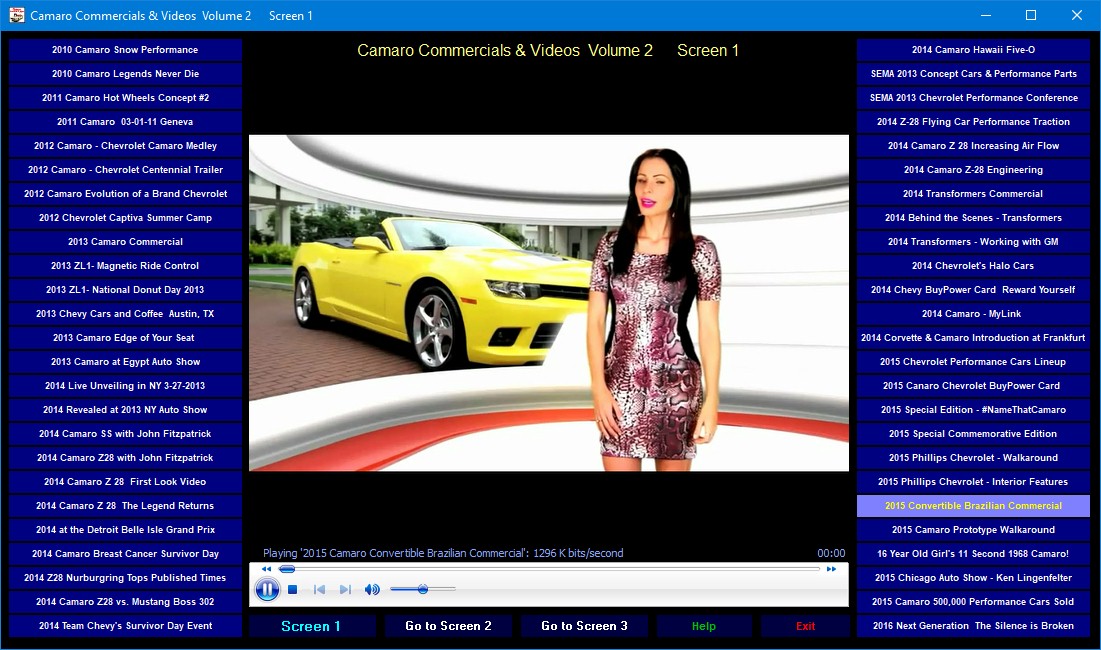Play 2013 ZL1 National Donut Day
Screen dimensions: 1101x650
[125, 290]
